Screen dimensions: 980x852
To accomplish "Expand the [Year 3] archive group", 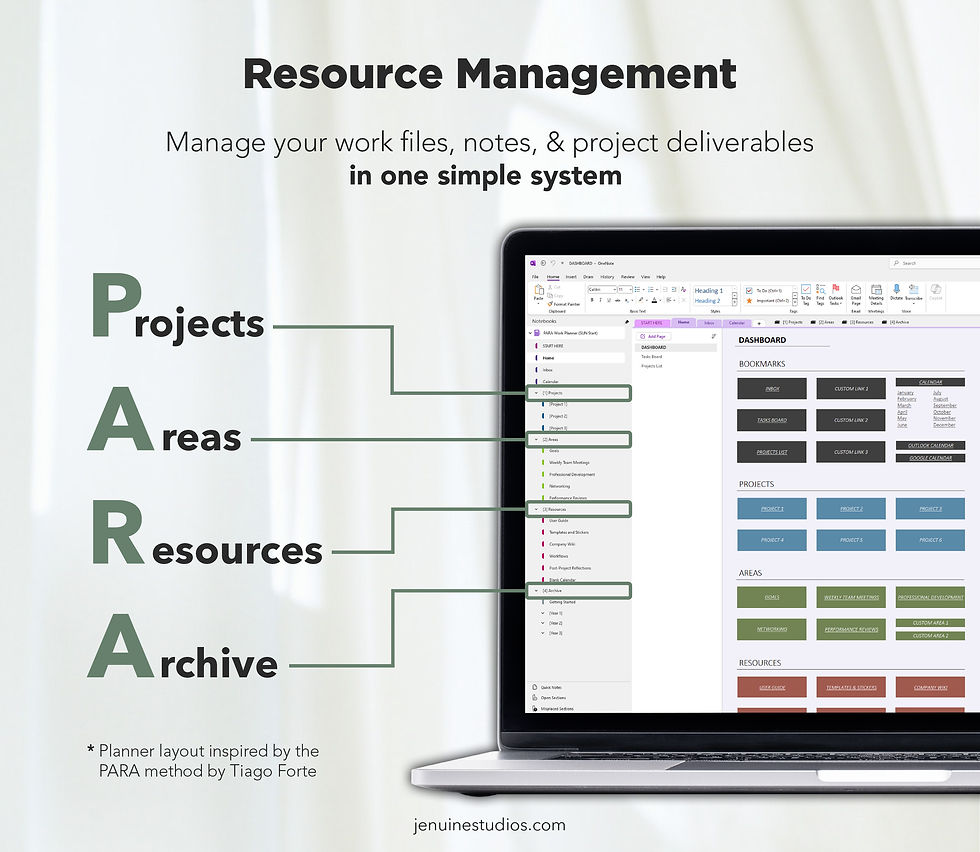I will 542,633.
